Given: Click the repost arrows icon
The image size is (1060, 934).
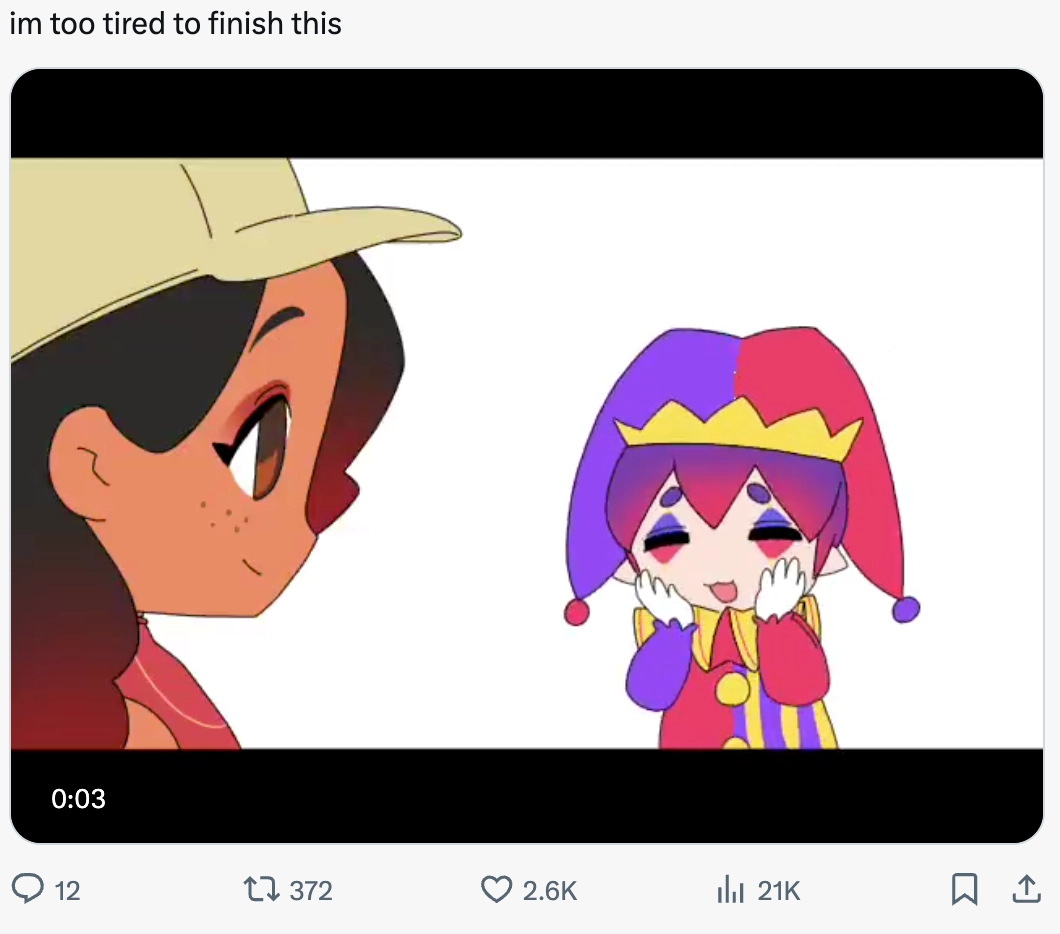Looking at the screenshot, I should (262, 889).
